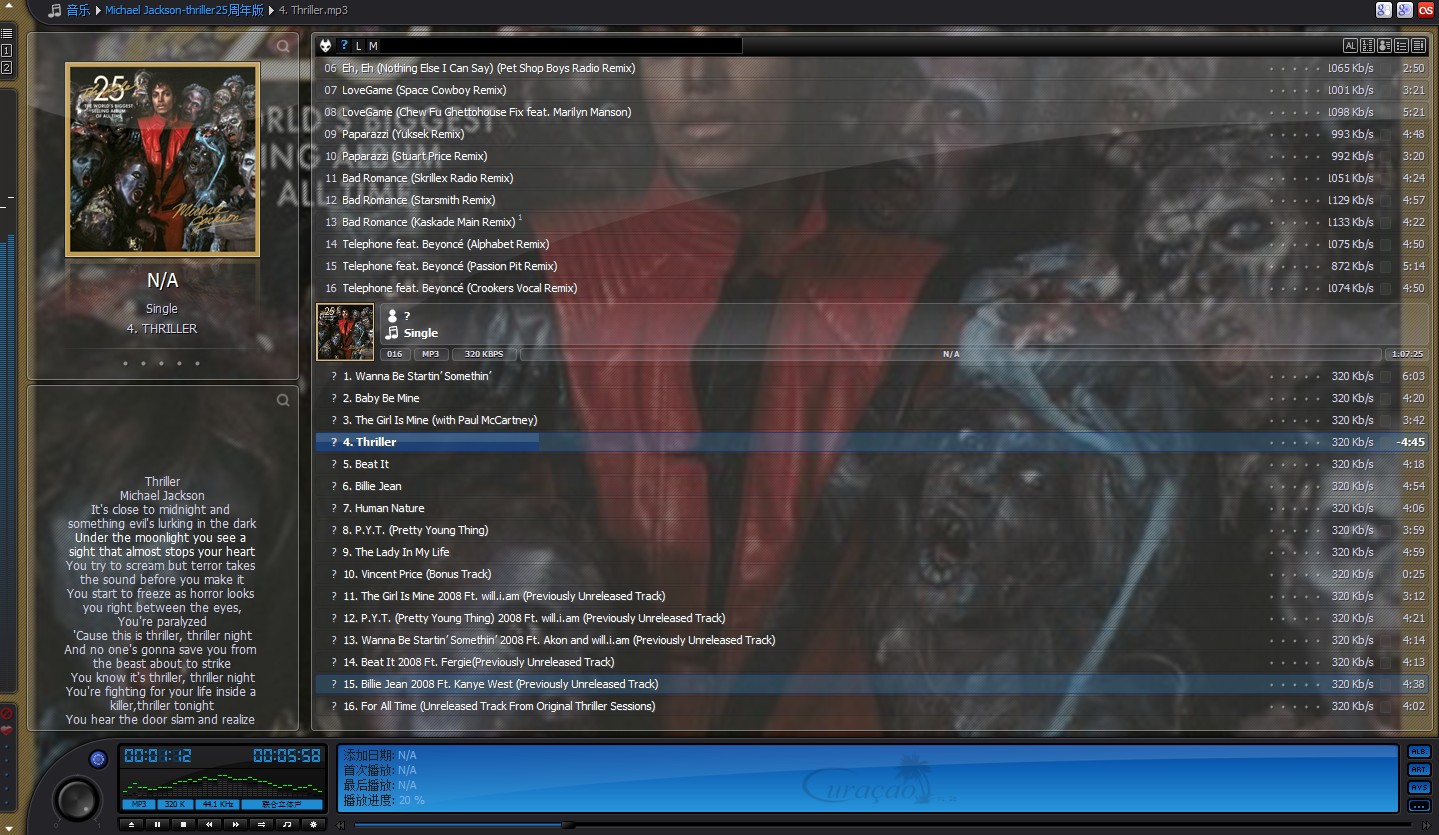Select '15. Billie Jean 2008 Ft. Kanye West' track
The width and height of the screenshot is (1439, 835).
(871, 684)
